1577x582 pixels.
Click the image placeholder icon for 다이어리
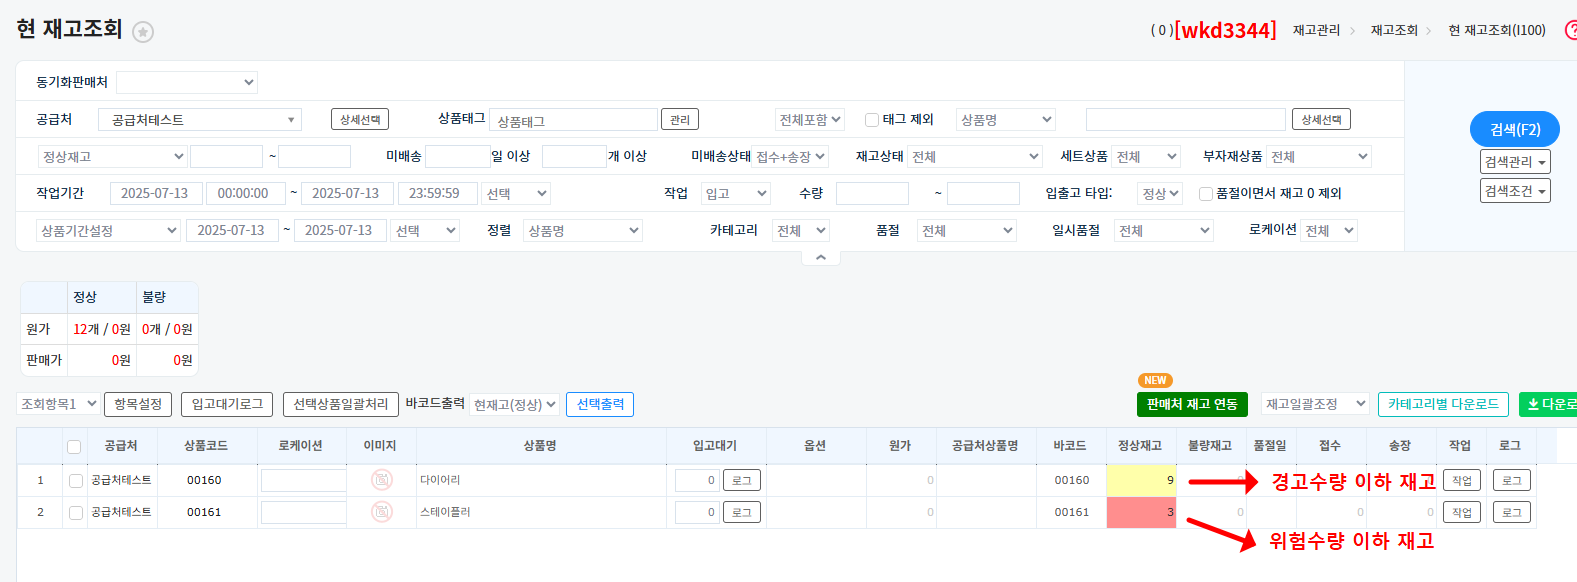point(382,480)
